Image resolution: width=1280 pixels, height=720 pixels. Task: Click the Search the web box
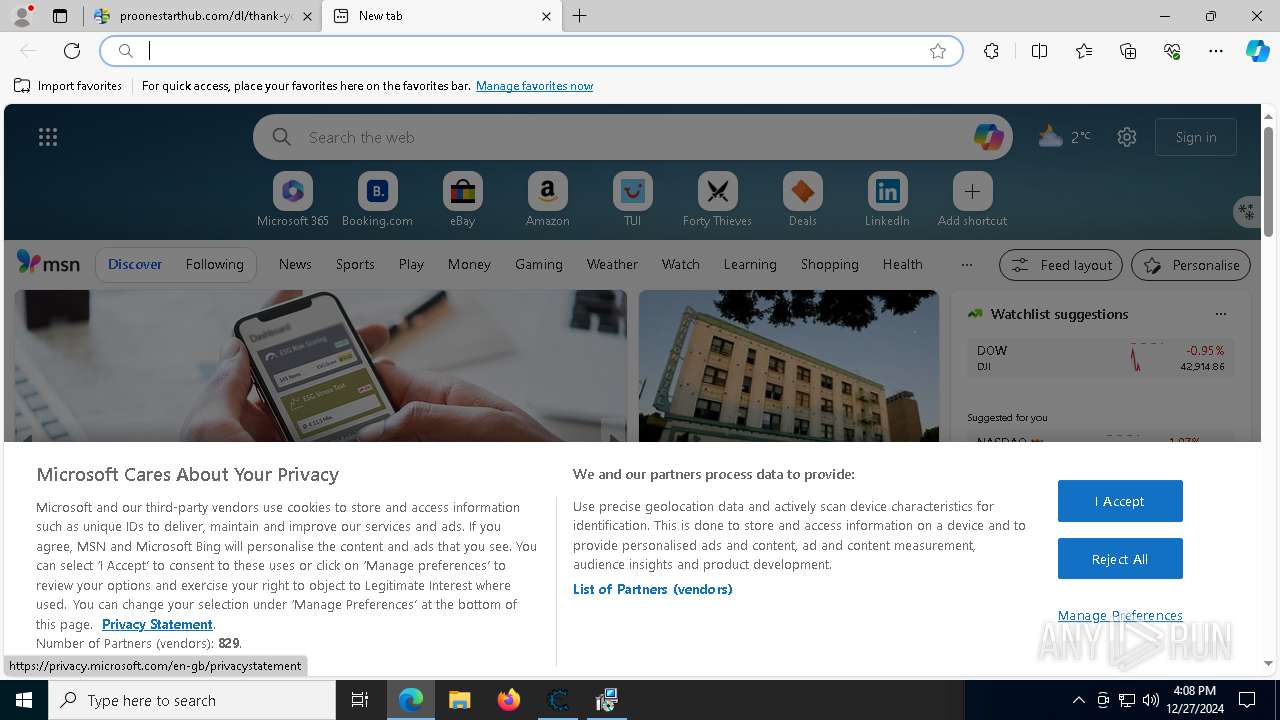[x=633, y=137]
